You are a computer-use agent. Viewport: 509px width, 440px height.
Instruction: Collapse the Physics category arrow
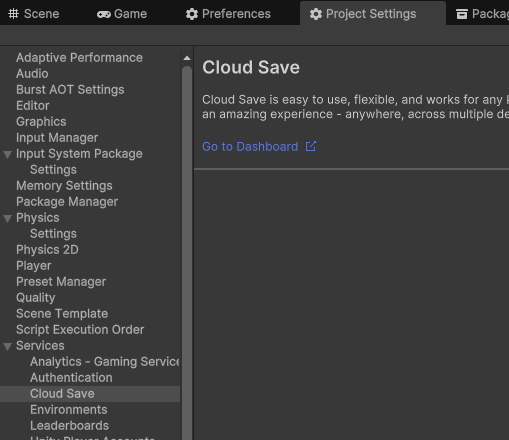7,218
